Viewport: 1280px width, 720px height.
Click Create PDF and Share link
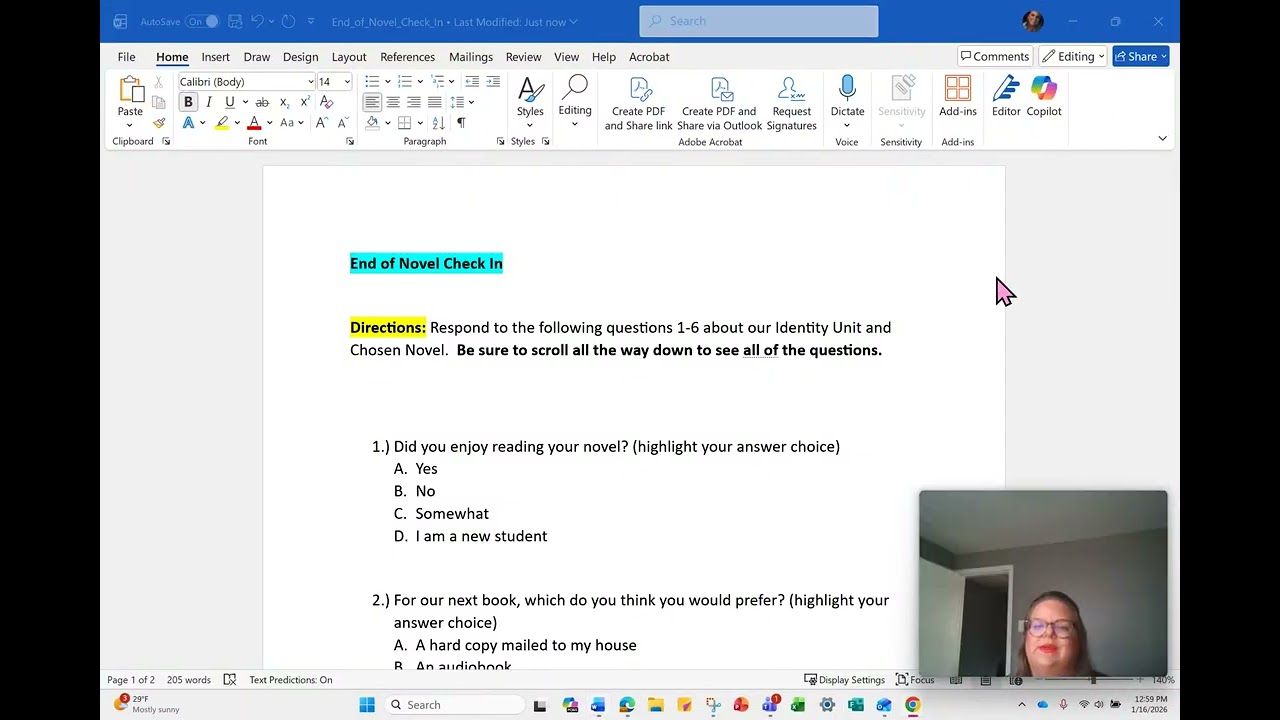point(638,104)
